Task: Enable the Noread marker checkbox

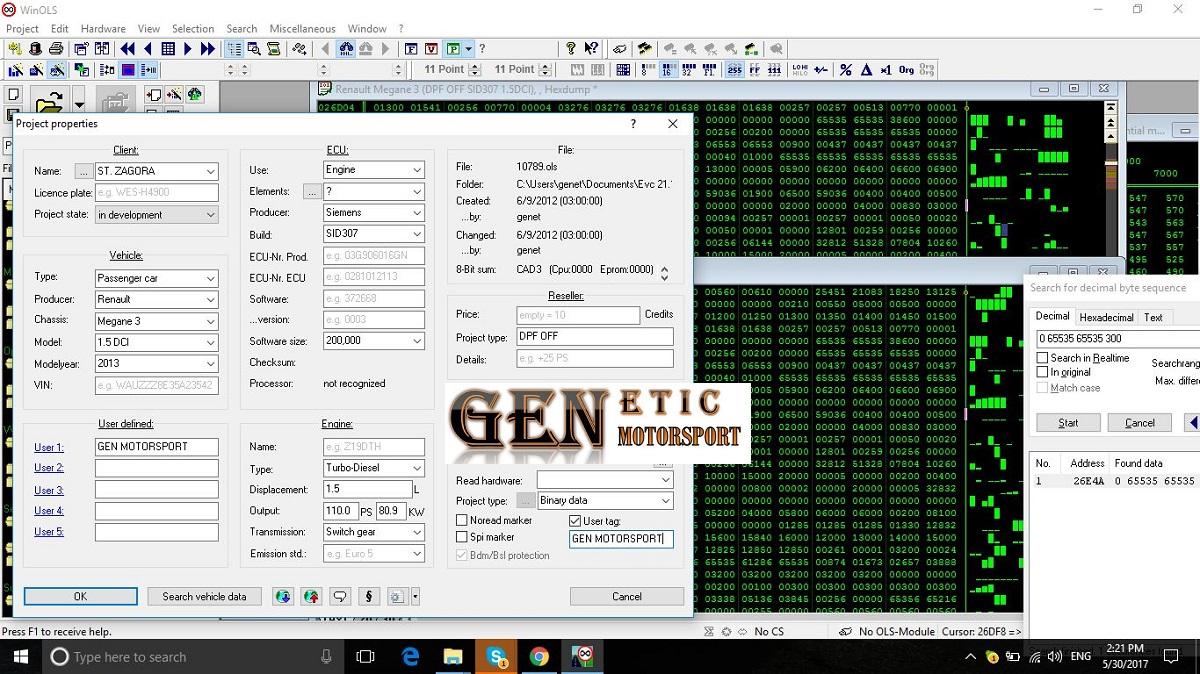Action: [462, 520]
